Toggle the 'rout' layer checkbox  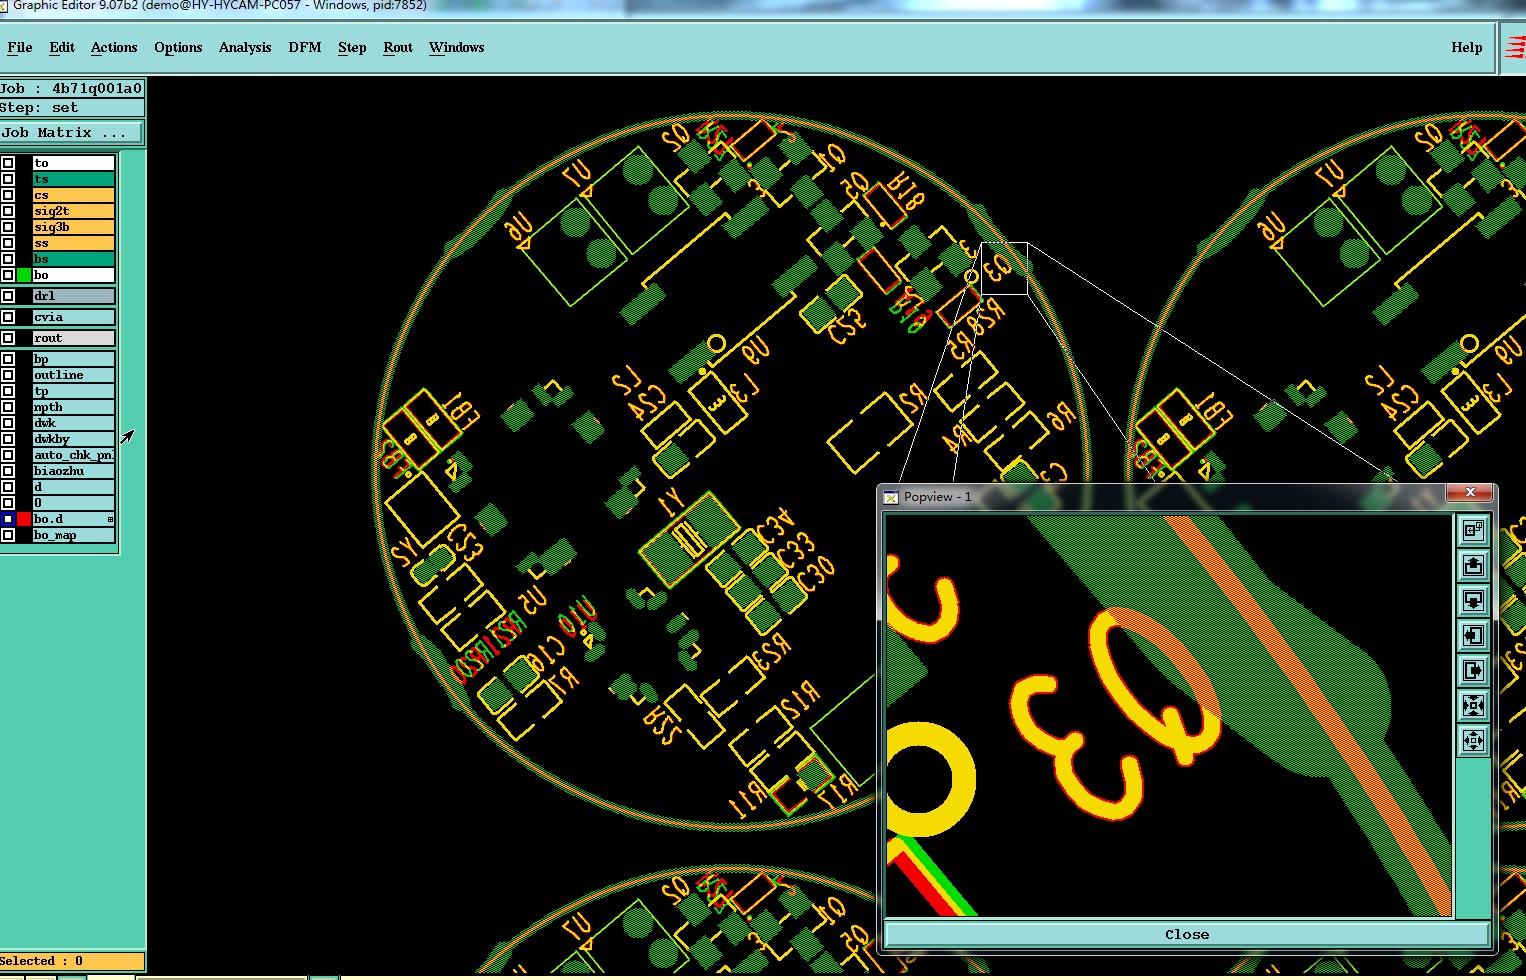(8, 338)
